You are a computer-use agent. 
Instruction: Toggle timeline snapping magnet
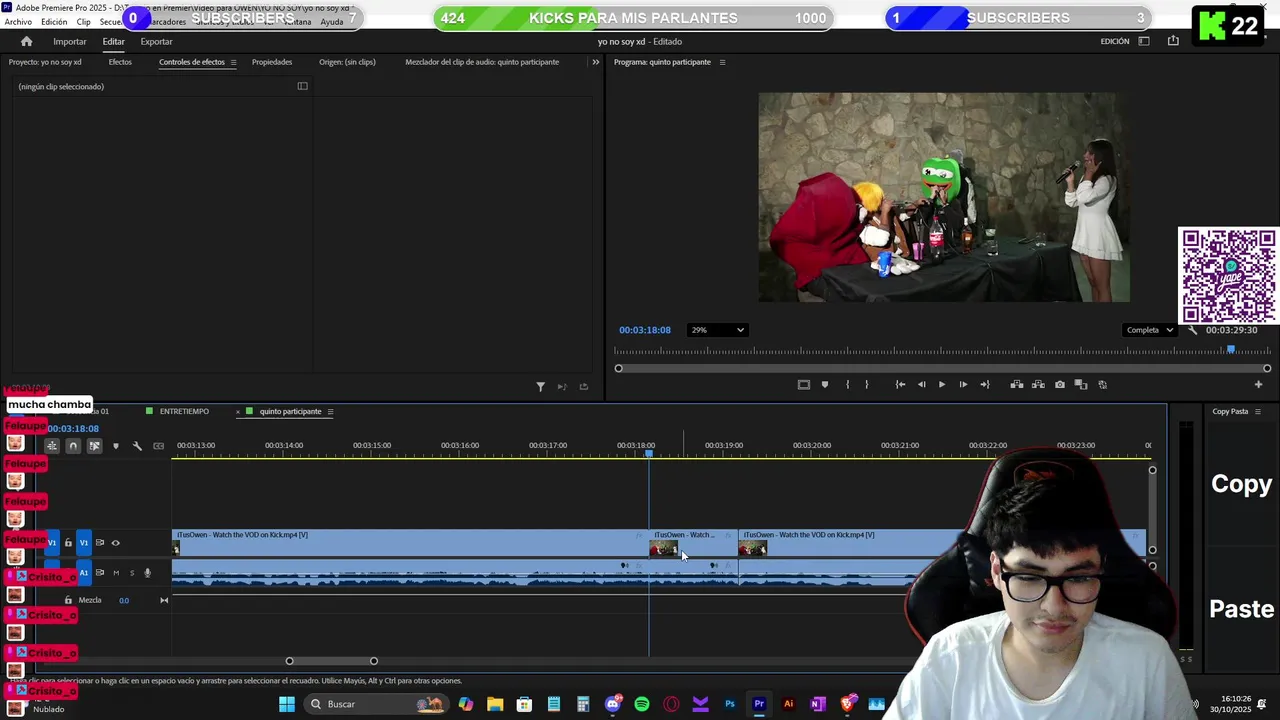click(73, 446)
